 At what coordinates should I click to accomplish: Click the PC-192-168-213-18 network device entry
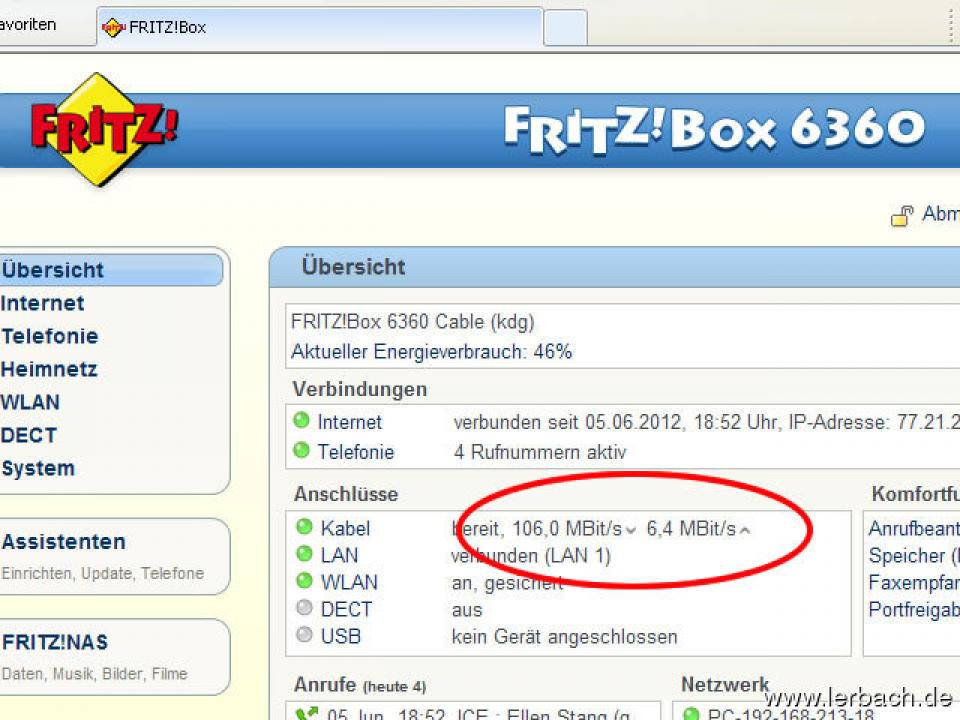tap(790, 714)
